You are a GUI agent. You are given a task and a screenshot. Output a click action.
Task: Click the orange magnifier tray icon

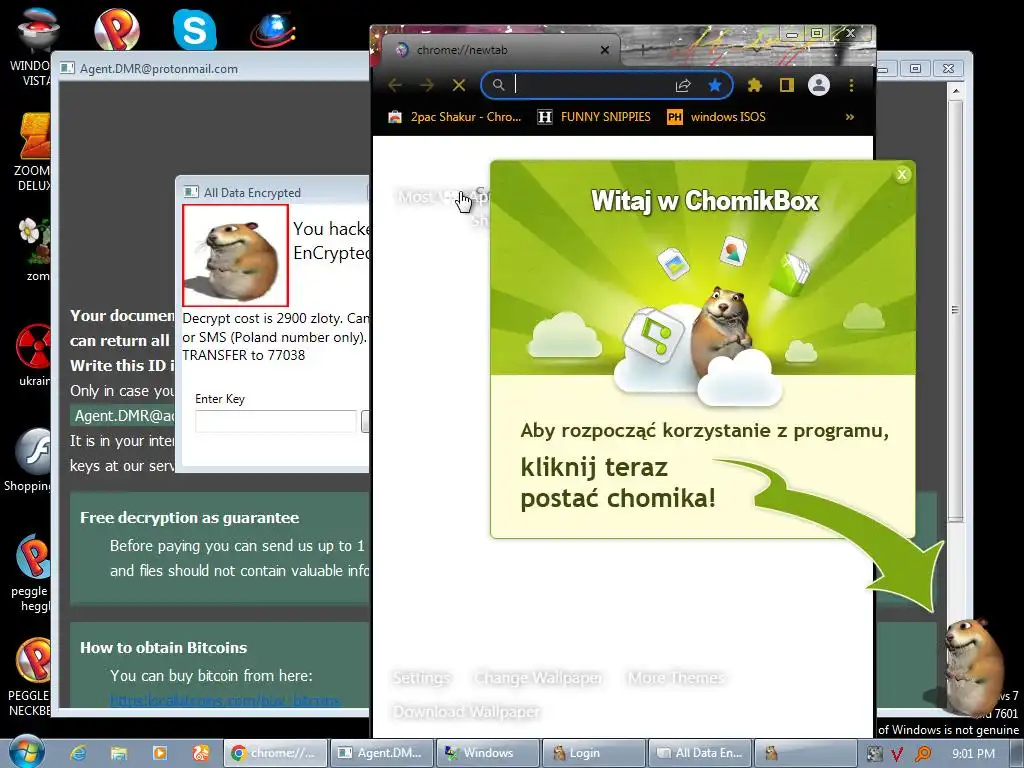[x=923, y=754]
